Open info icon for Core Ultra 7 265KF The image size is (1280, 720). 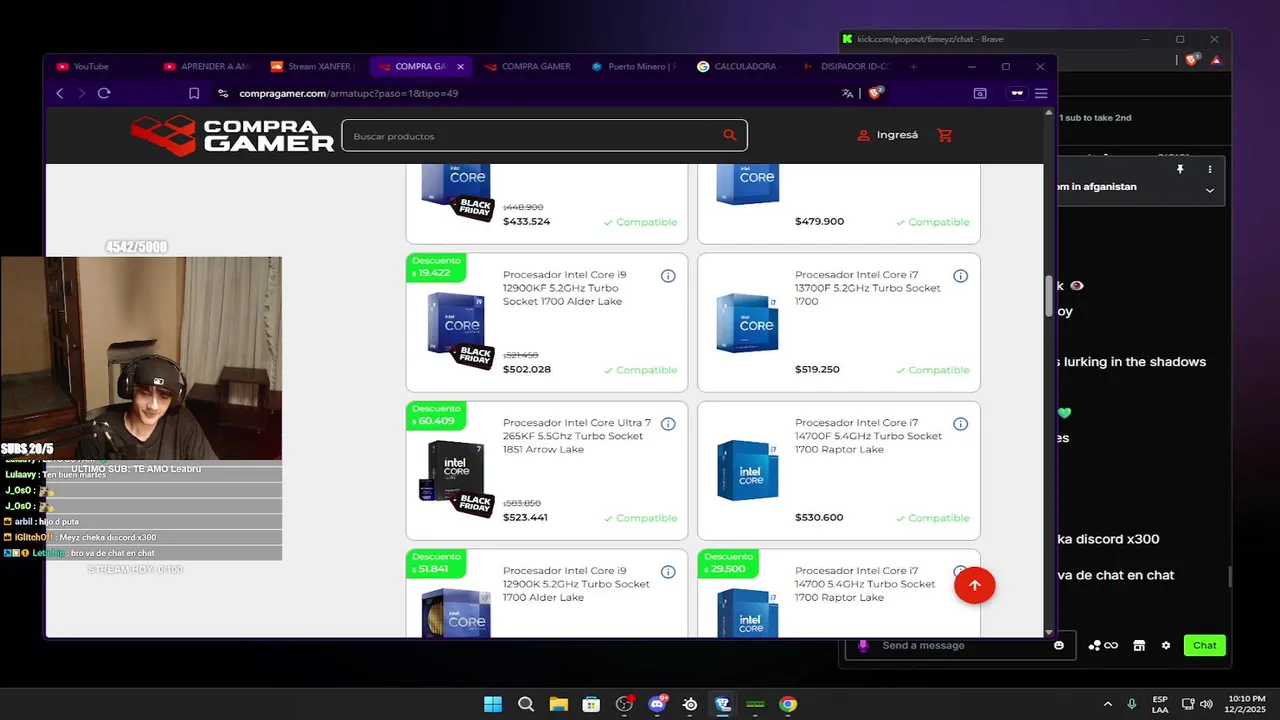pos(668,424)
